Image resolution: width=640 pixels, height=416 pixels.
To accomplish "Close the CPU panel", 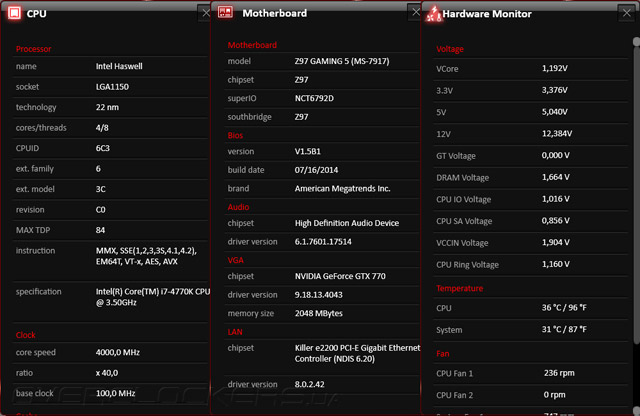I will coord(205,13).
